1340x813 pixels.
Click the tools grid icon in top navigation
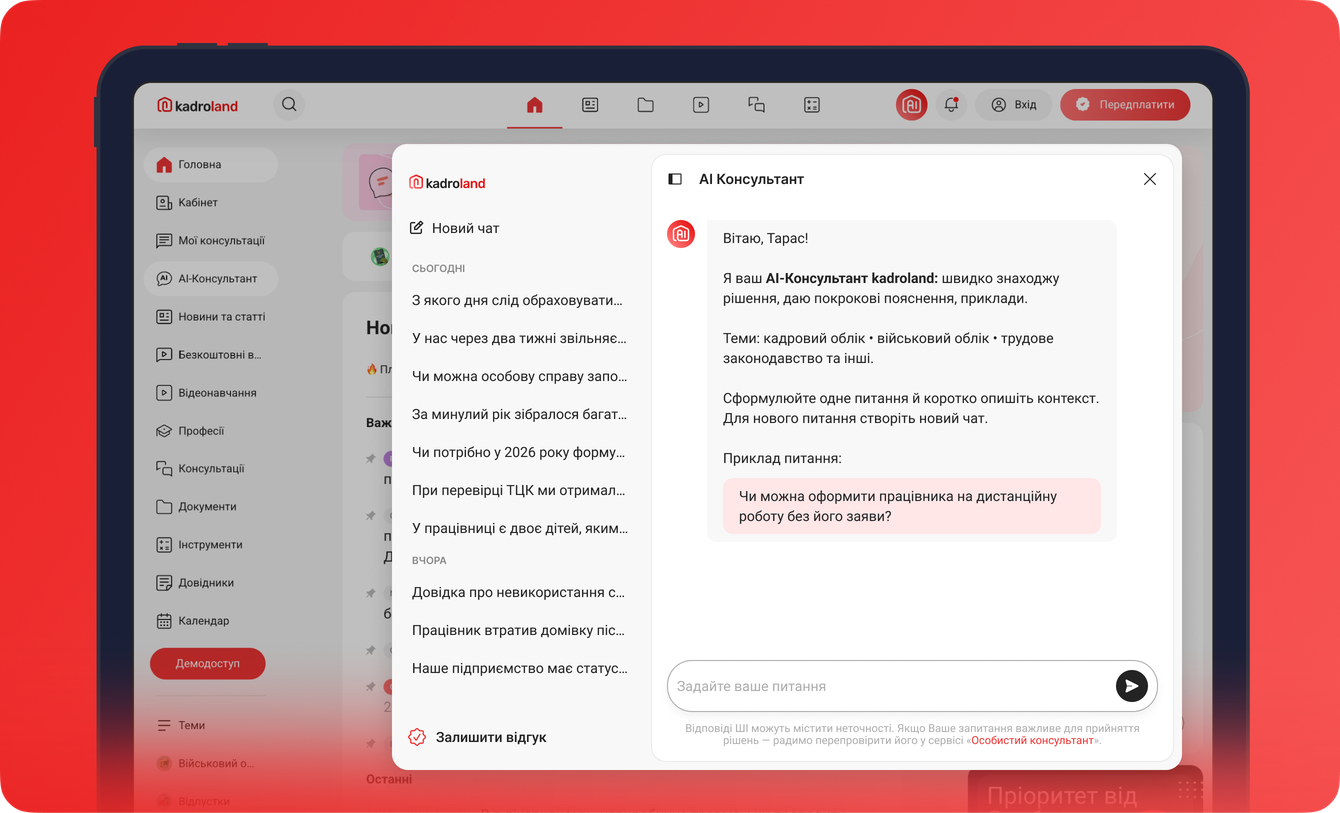(x=811, y=104)
